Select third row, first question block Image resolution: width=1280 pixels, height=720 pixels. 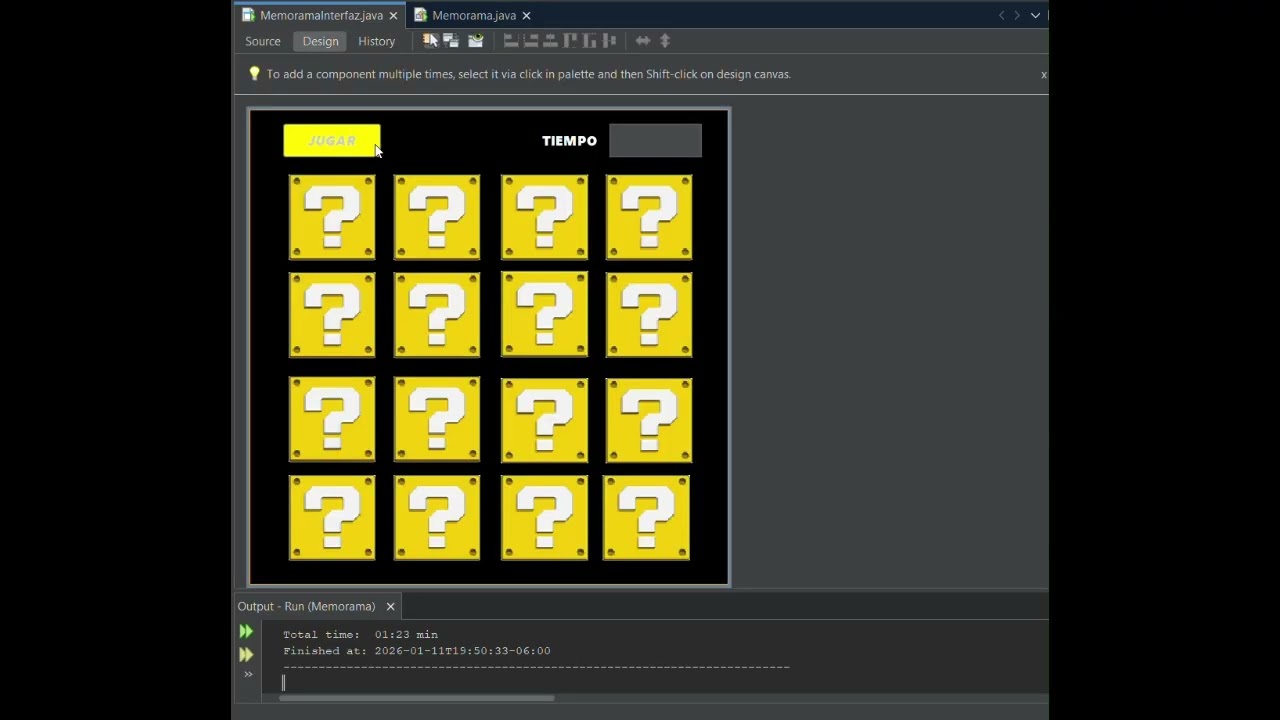332,419
